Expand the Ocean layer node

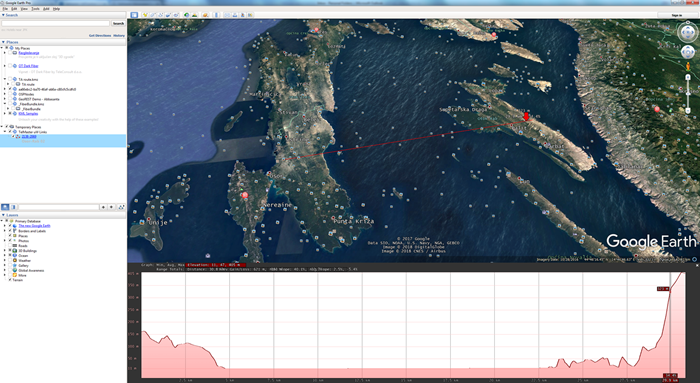pos(5,255)
